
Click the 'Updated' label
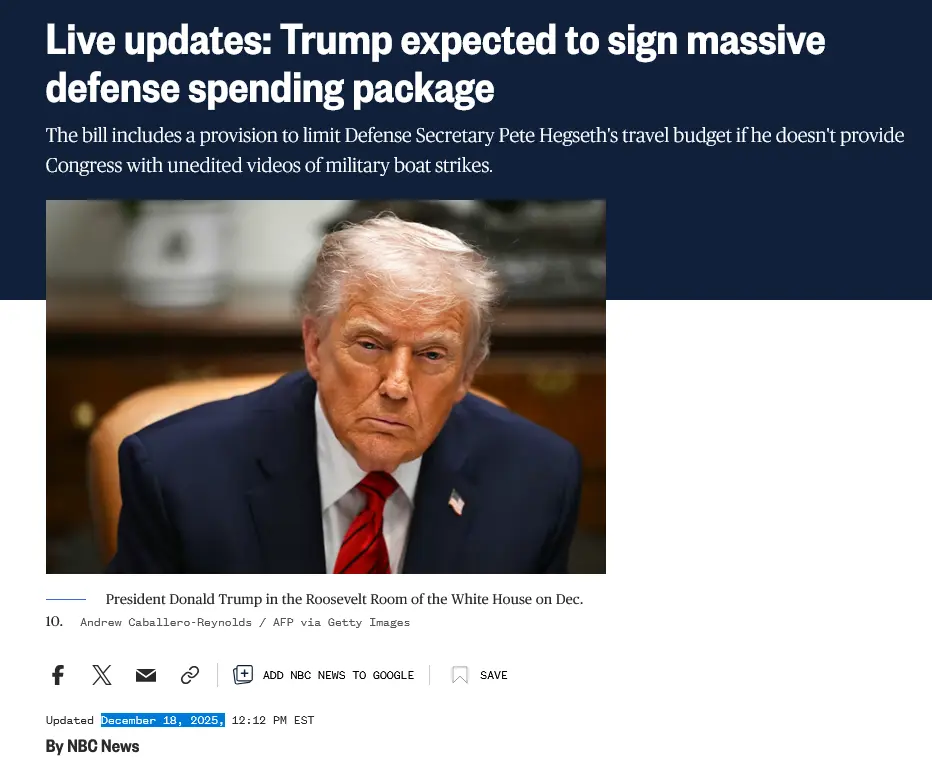pyautogui.click(x=70, y=720)
